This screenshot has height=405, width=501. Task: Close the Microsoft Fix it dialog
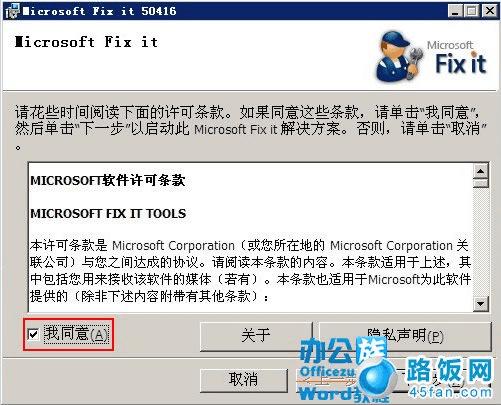(x=490, y=11)
